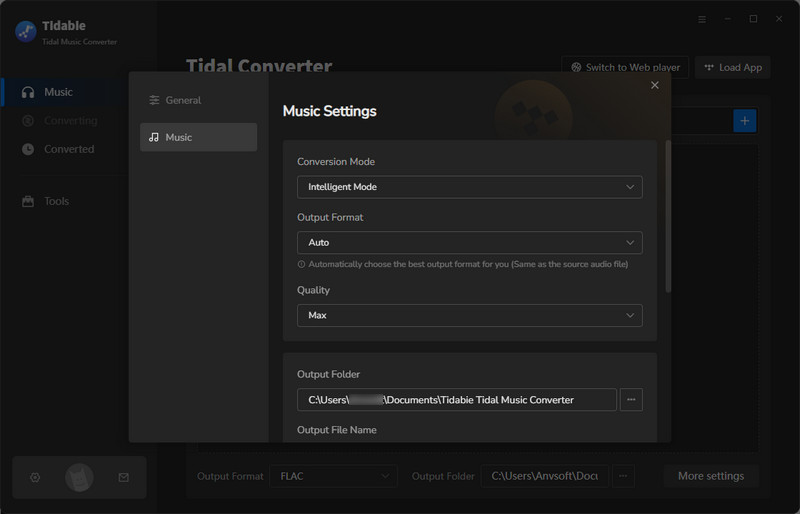Screen dimensions: 800x514
Task: Expand the Quality Max dropdown
Action: tap(469, 315)
